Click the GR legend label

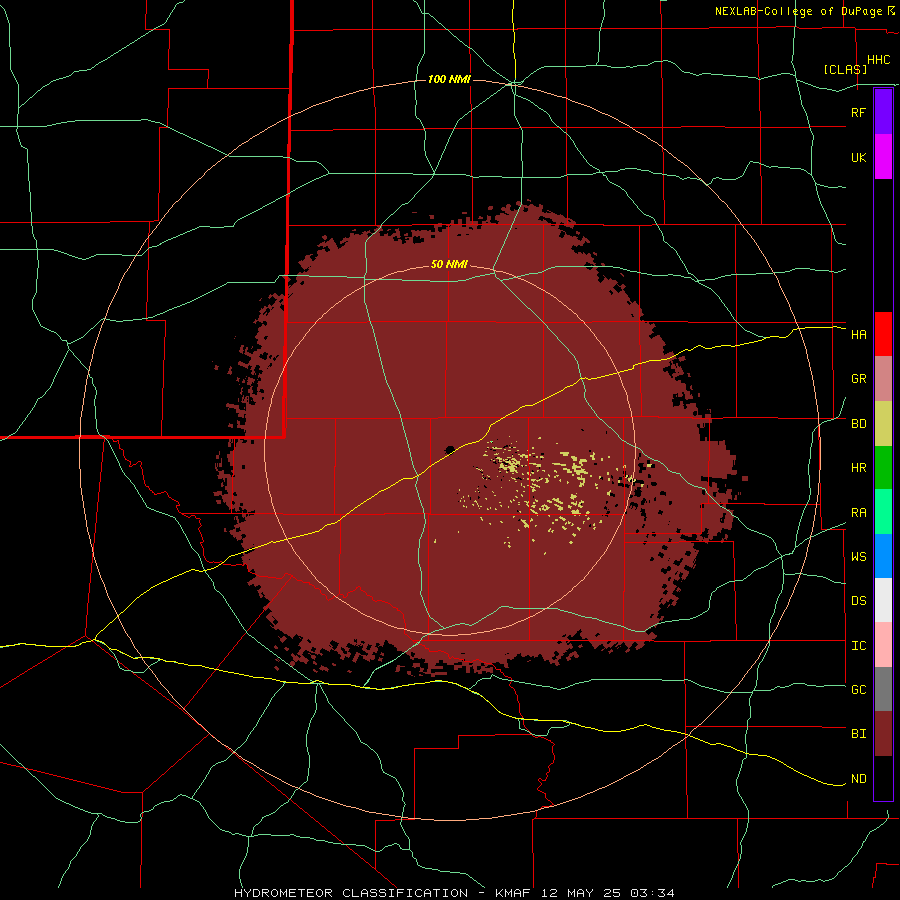[858, 379]
